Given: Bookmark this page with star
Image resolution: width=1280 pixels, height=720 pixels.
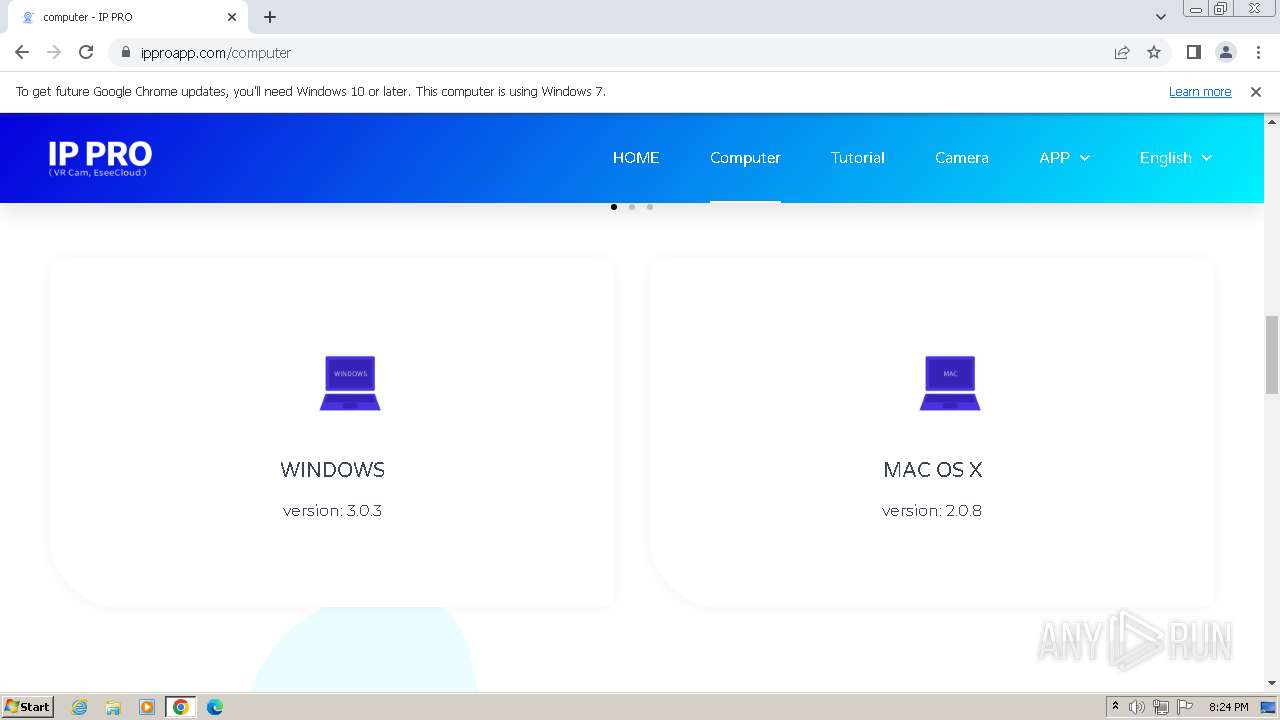Looking at the screenshot, I should click(1154, 52).
